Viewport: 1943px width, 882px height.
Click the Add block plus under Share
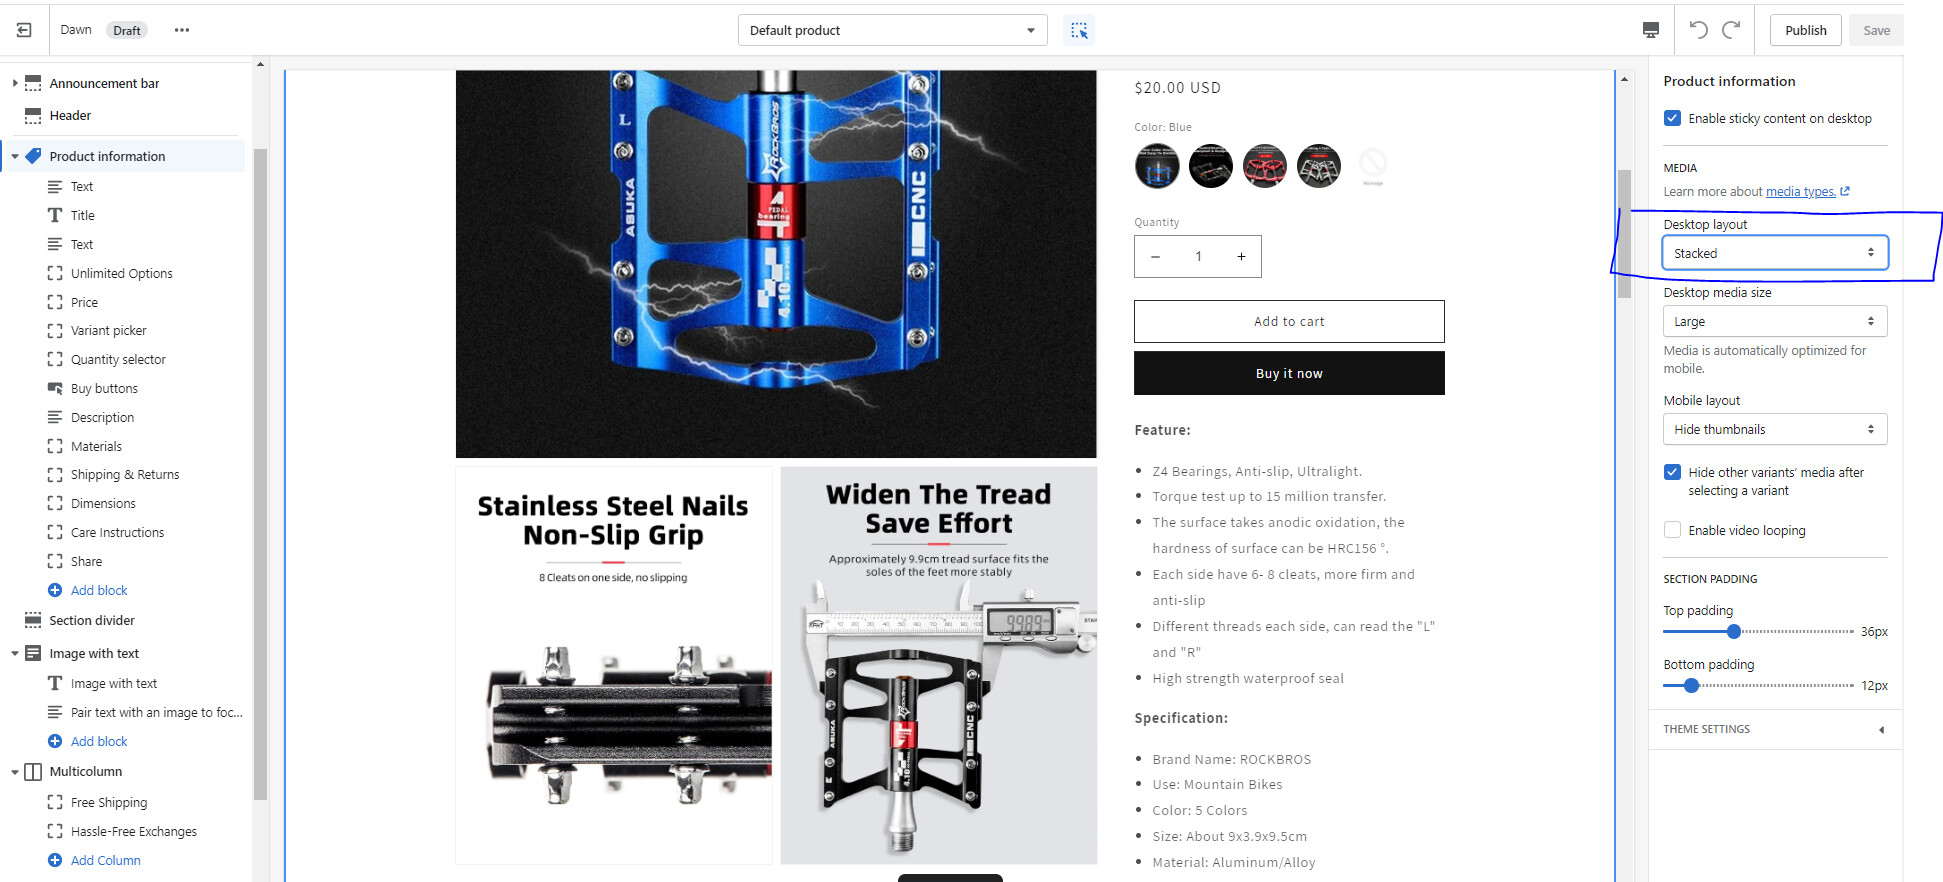[55, 590]
